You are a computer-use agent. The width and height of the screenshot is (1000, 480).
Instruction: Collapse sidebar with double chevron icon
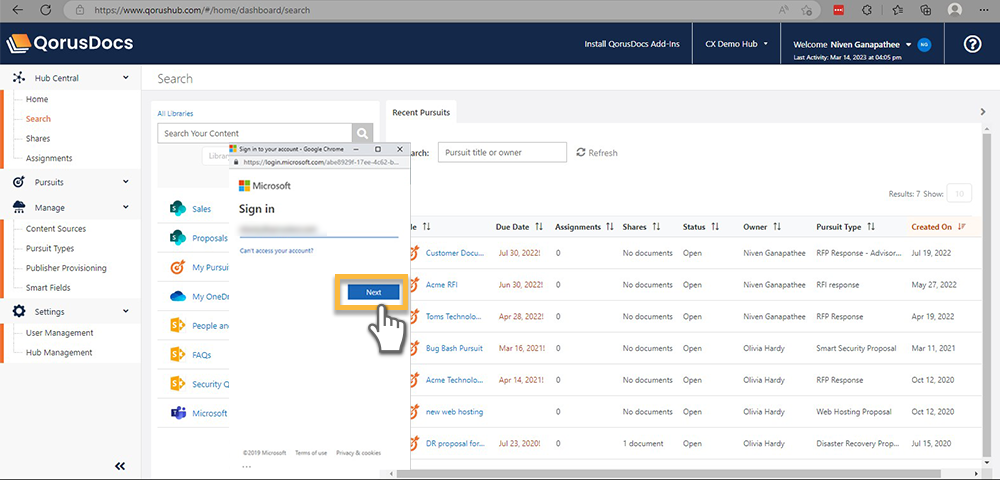(x=120, y=466)
